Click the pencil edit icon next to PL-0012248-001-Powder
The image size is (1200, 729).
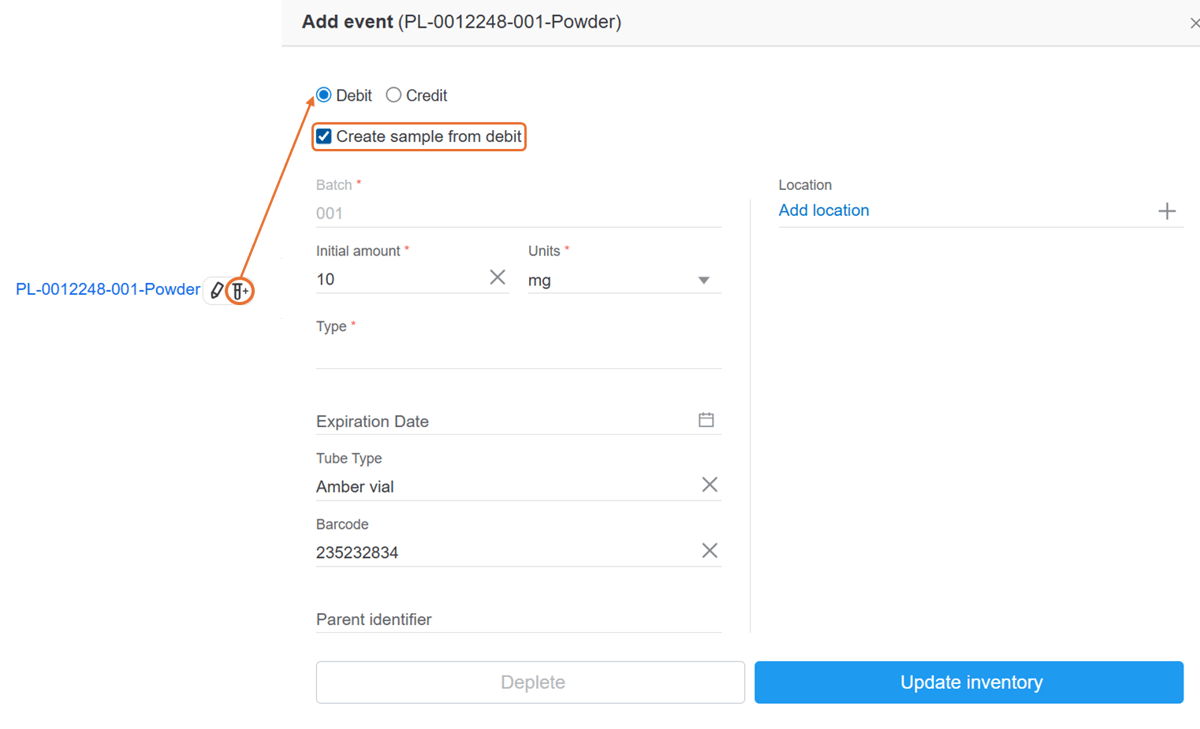(218, 289)
